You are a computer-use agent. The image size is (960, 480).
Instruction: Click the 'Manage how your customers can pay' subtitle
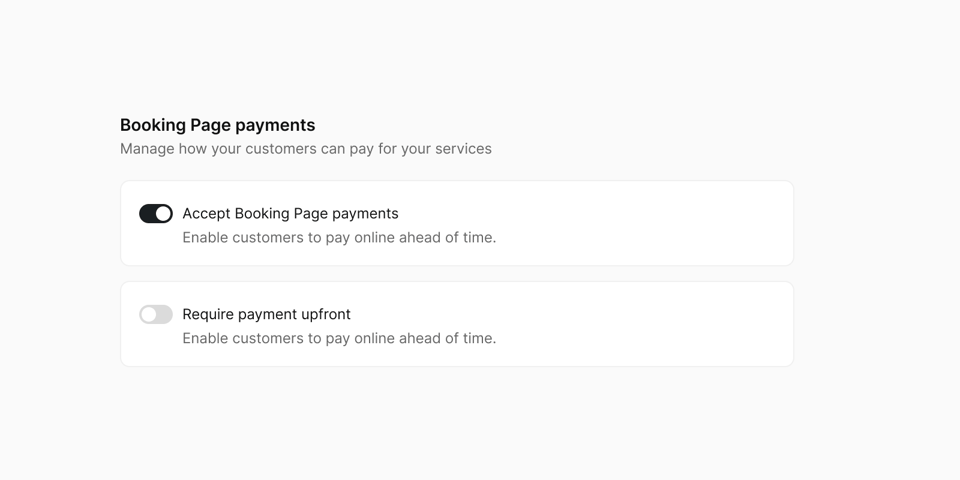point(306,149)
